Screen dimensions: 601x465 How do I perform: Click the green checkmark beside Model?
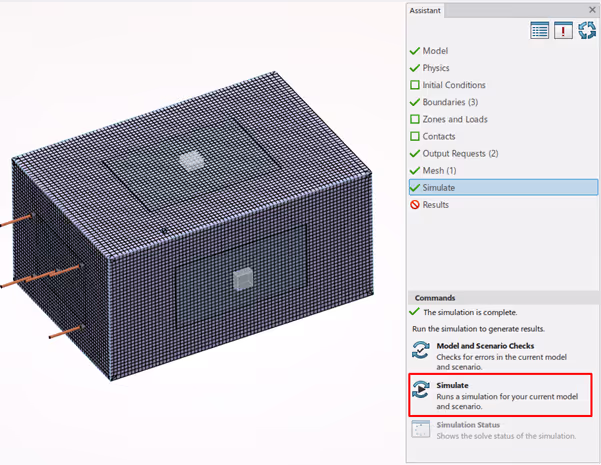click(x=415, y=51)
